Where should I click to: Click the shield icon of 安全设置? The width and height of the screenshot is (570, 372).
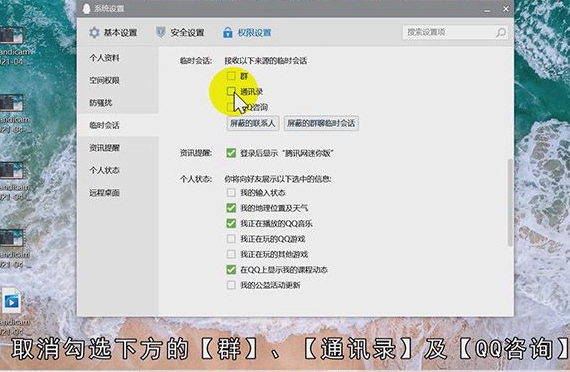click(161, 32)
